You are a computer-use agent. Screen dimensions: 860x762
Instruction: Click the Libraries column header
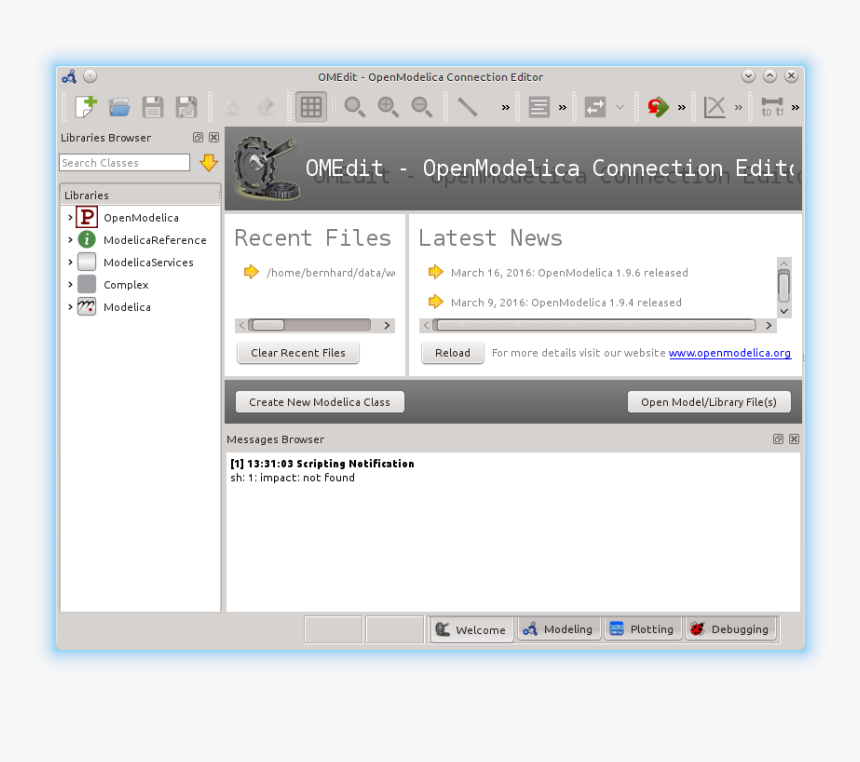140,195
